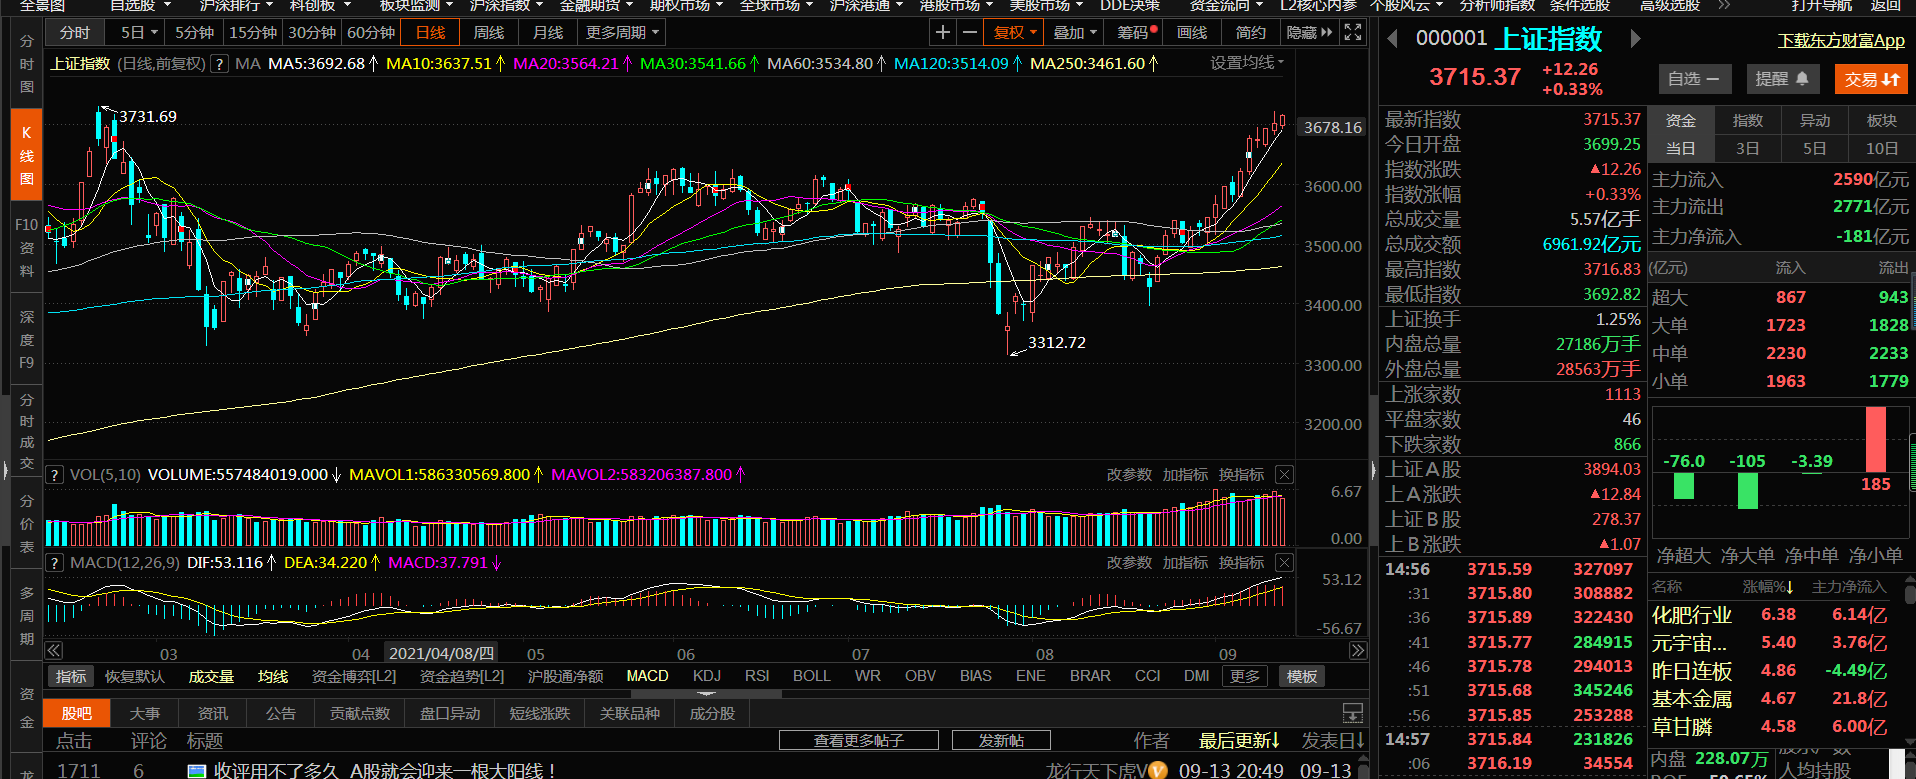Image resolution: width=1916 pixels, height=779 pixels.
Task: Zoom in the K-line chart with plus icon
Action: tap(942, 33)
